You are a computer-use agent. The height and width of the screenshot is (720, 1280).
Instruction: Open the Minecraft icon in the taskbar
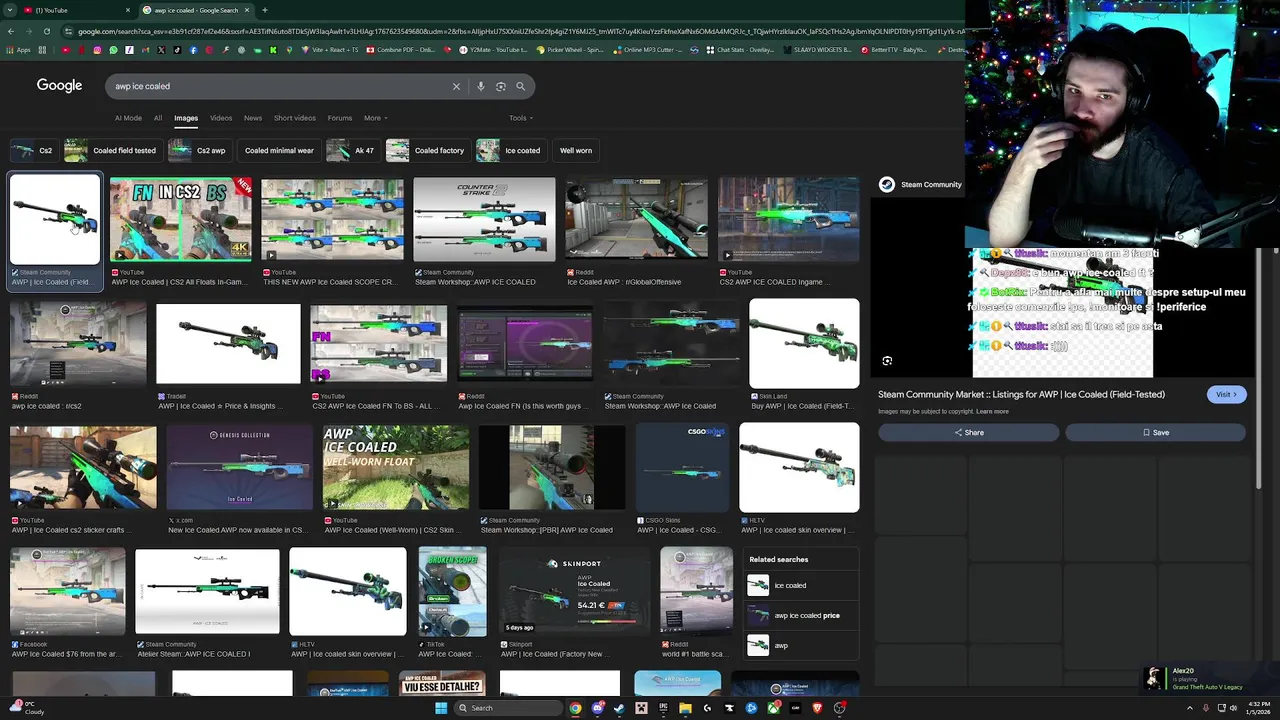tap(641, 708)
